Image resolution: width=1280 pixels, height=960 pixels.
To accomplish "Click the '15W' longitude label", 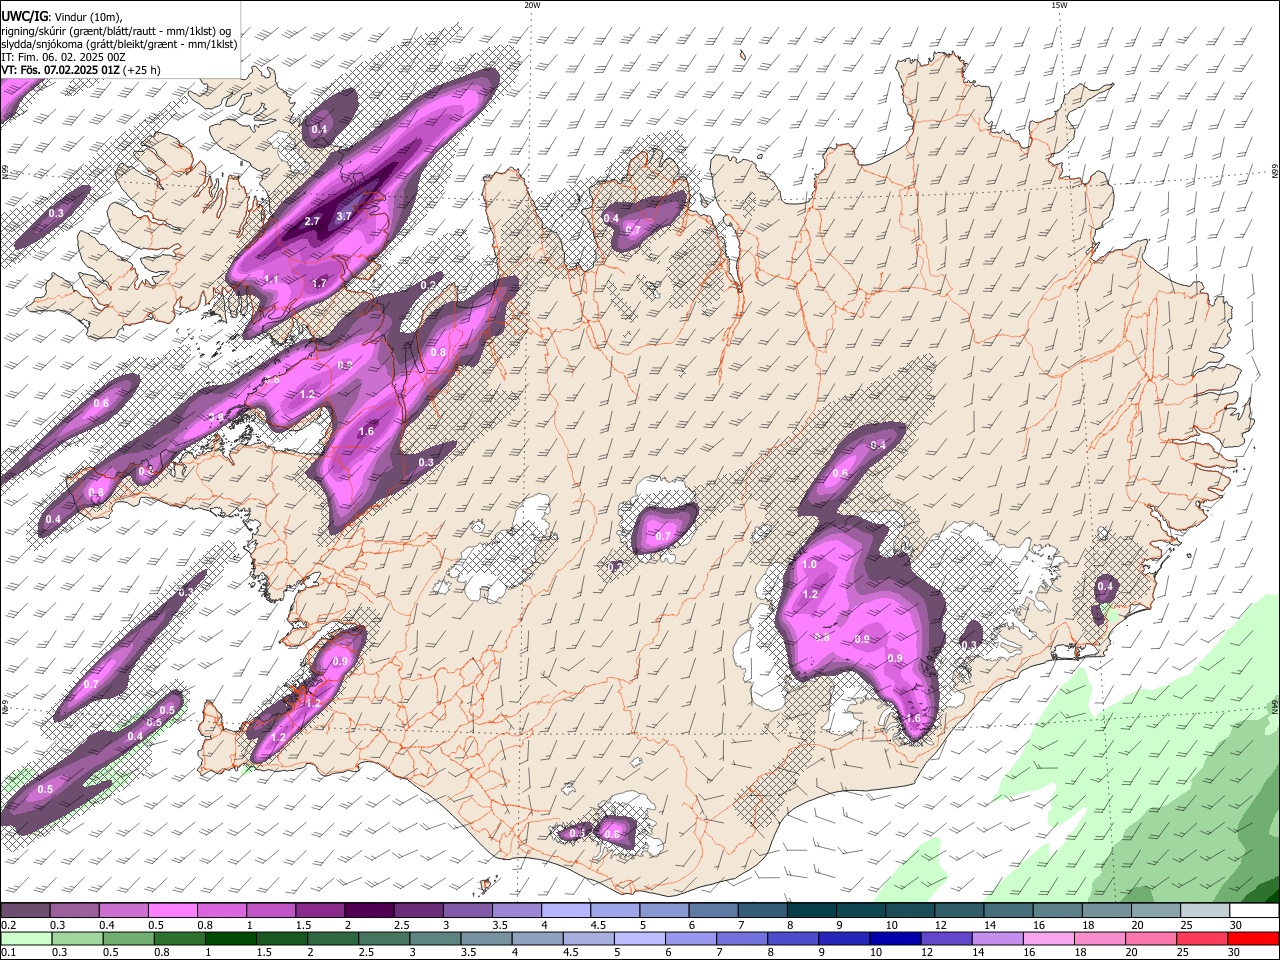I will coord(1060,5).
